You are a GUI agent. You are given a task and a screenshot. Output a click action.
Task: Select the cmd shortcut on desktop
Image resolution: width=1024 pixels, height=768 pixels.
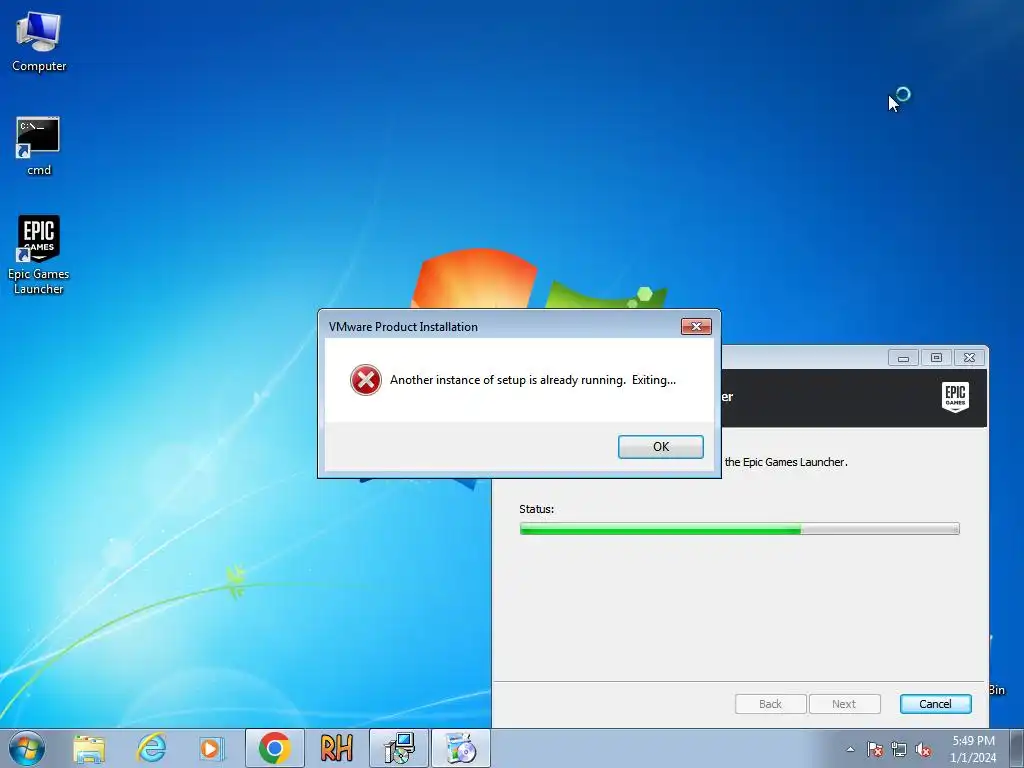pyautogui.click(x=39, y=146)
